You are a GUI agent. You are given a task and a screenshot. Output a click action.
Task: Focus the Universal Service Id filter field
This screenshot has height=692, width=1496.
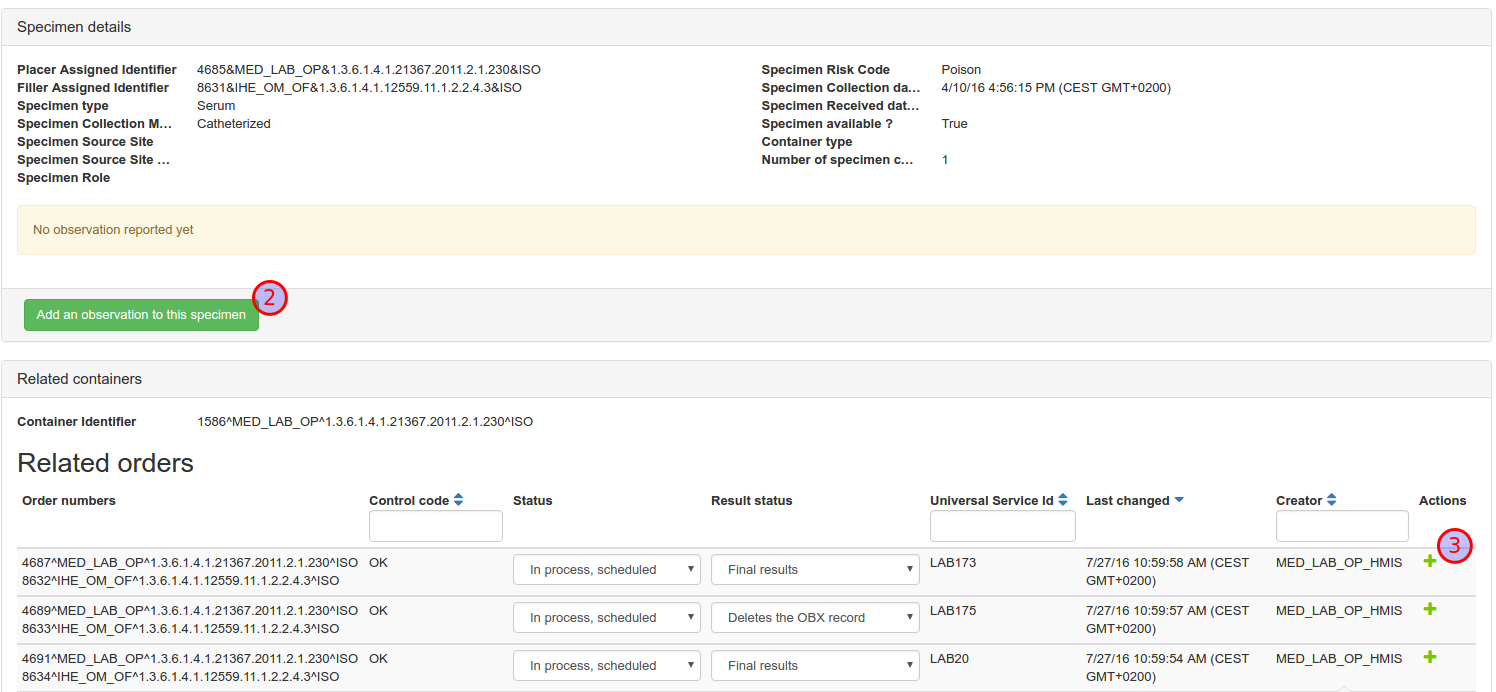pos(1002,526)
